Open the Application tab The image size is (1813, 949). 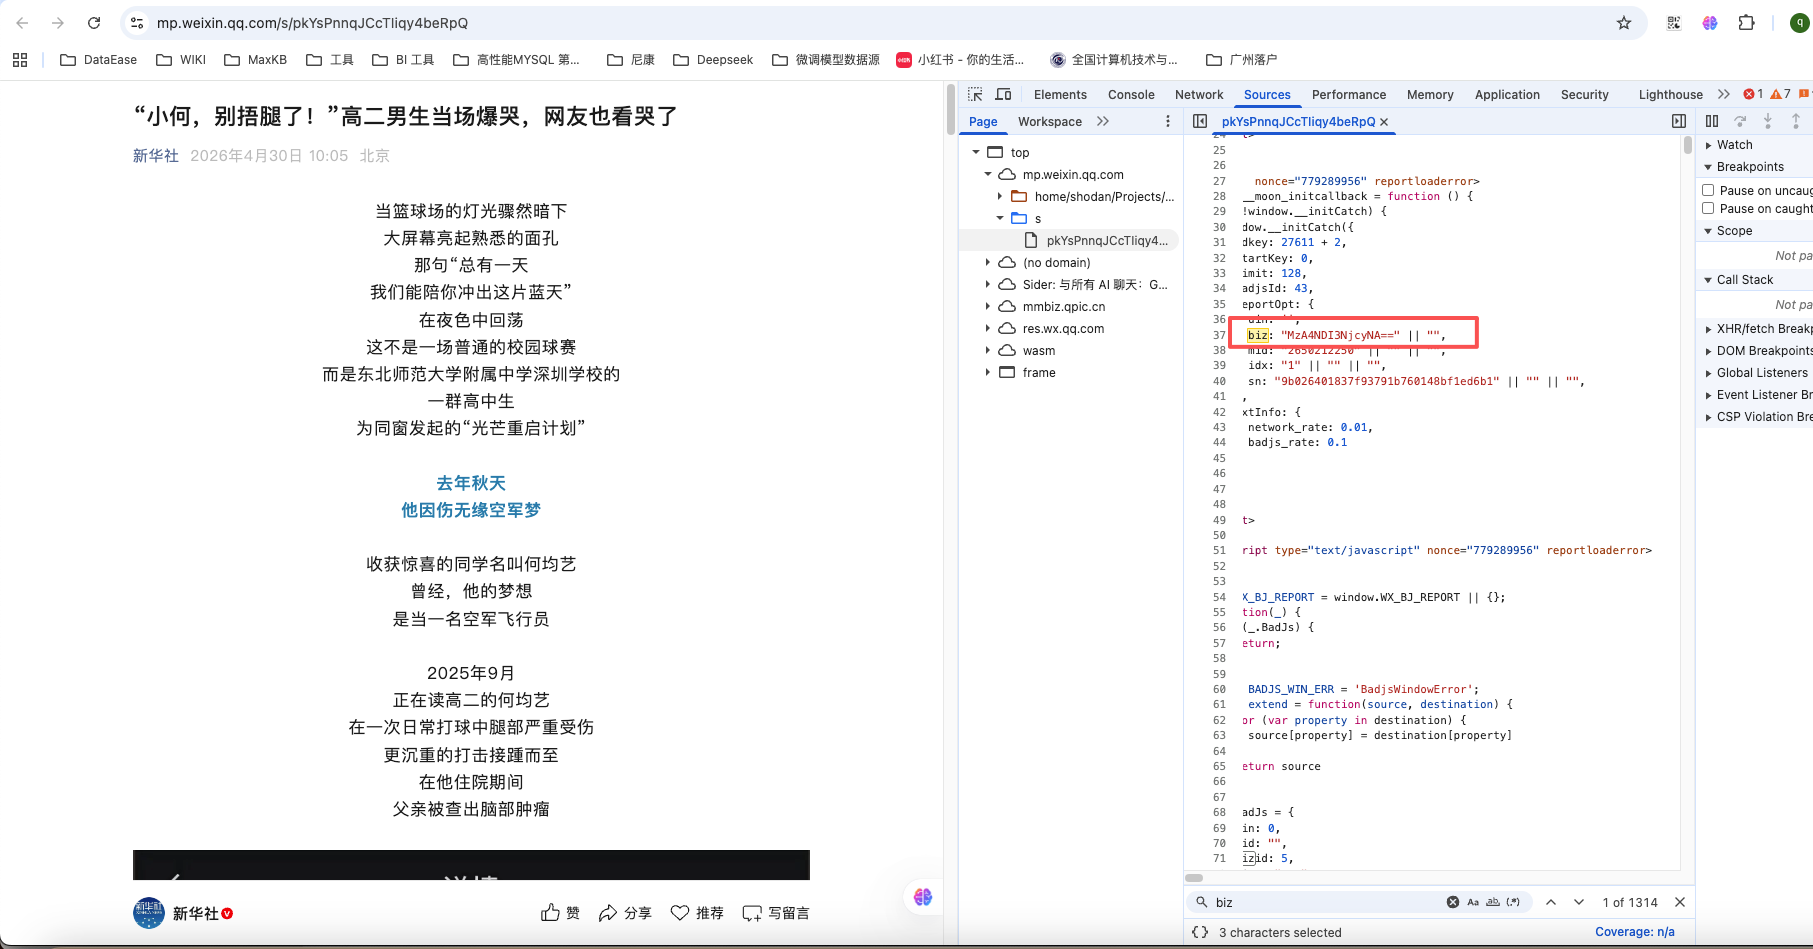(x=1507, y=94)
